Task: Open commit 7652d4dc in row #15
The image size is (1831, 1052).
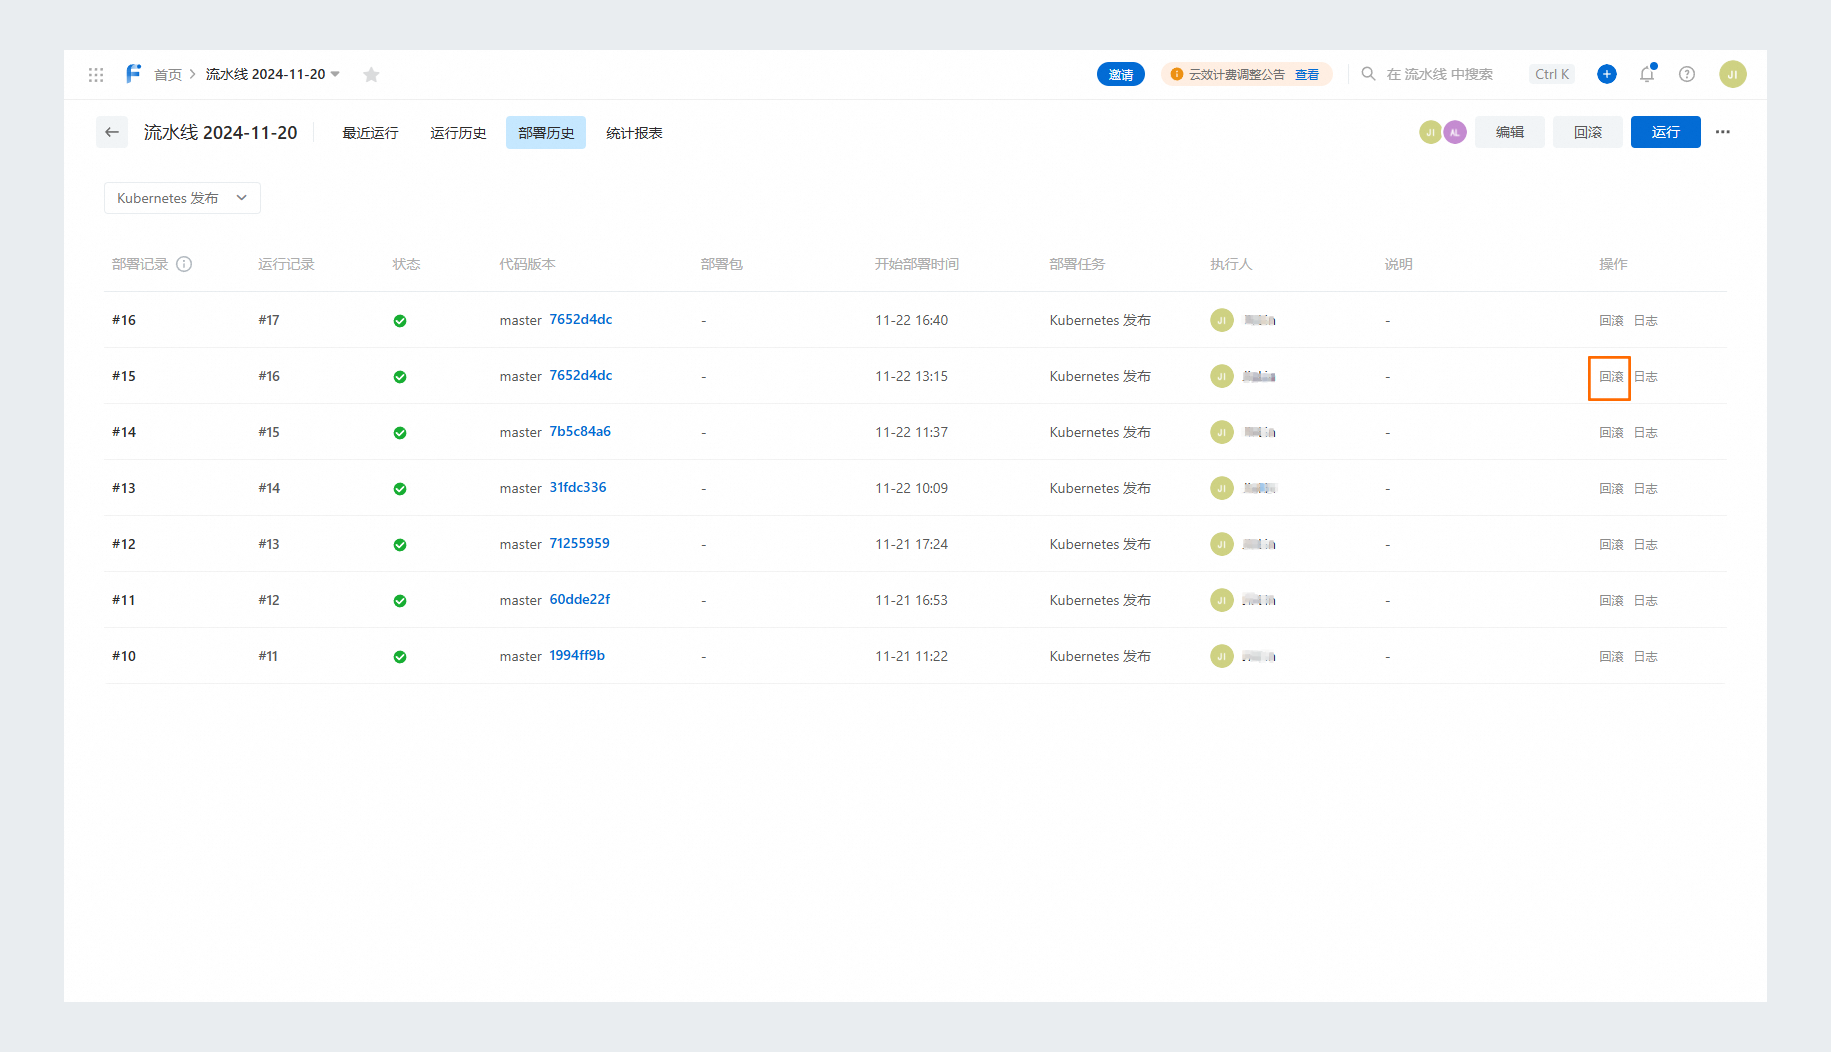Action: pos(581,376)
